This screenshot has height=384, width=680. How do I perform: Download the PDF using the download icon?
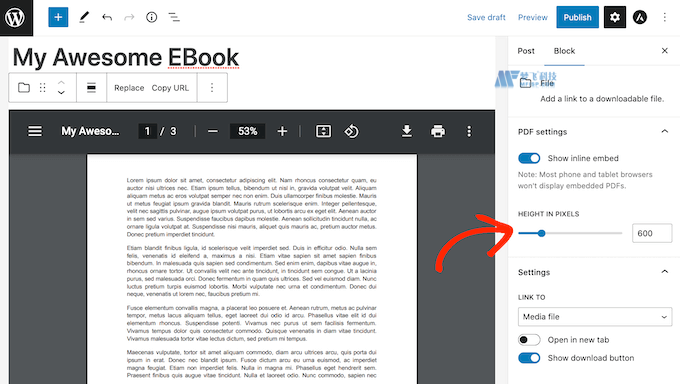pyautogui.click(x=406, y=131)
